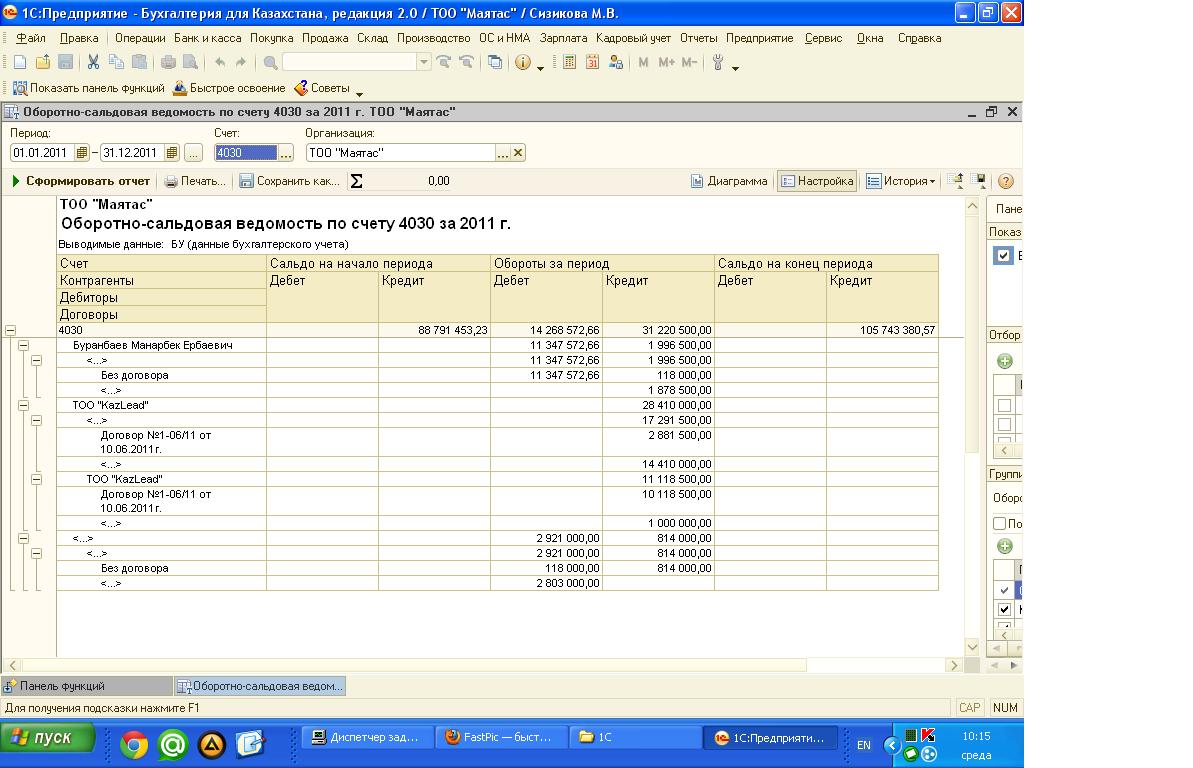
Task: Toggle the Настройка settings panel button
Action: 816,181
